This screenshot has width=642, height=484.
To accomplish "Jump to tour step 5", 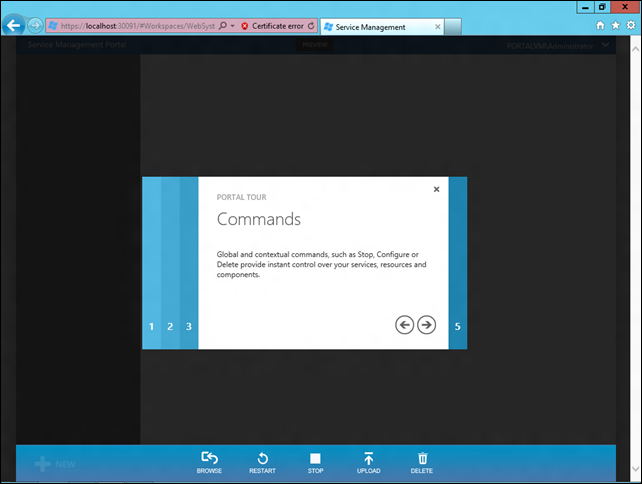I will [x=458, y=326].
